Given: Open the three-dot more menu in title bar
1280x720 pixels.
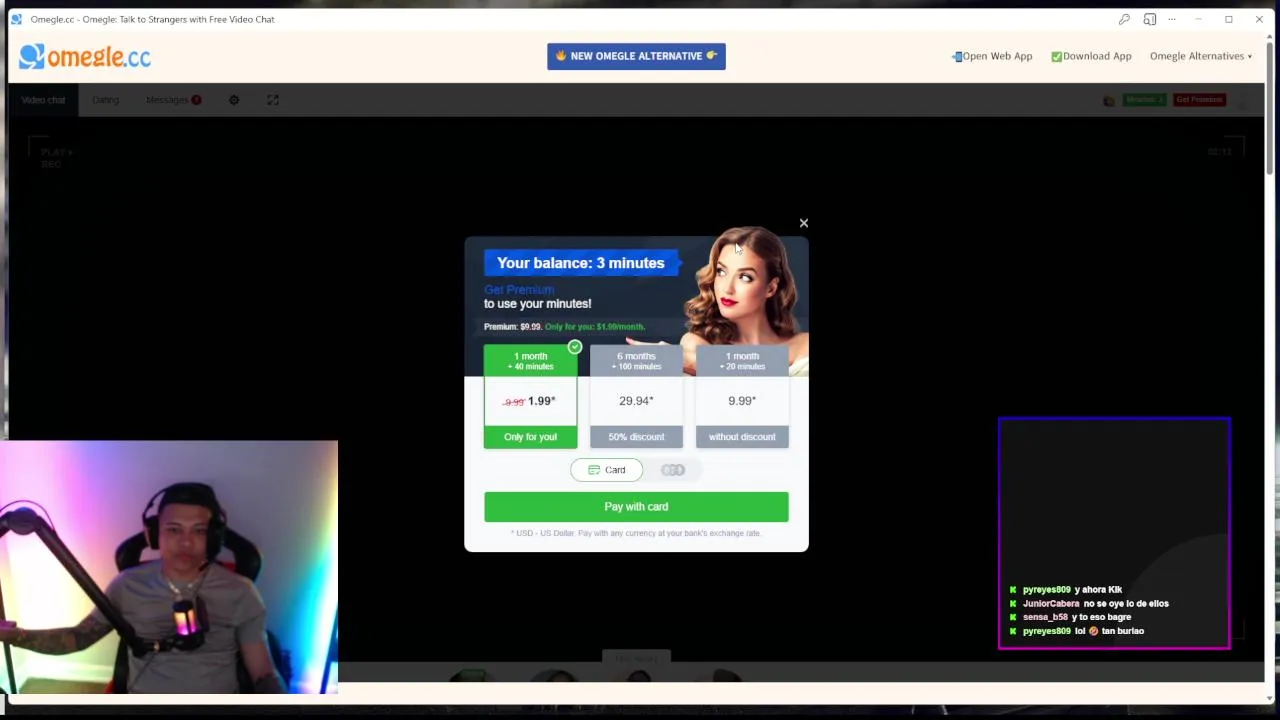Looking at the screenshot, I should click(x=1172, y=19).
